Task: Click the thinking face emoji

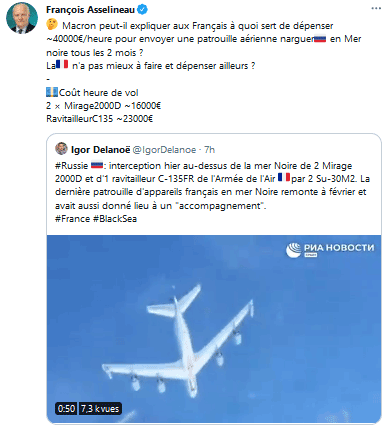Action: point(52,25)
